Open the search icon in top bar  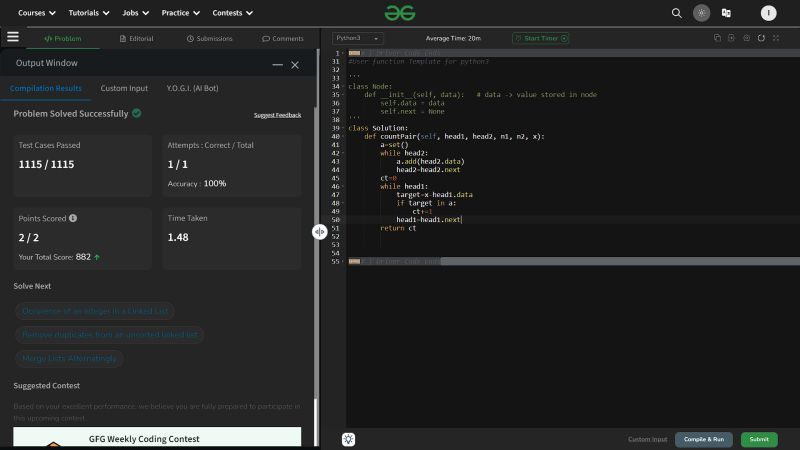(x=677, y=13)
